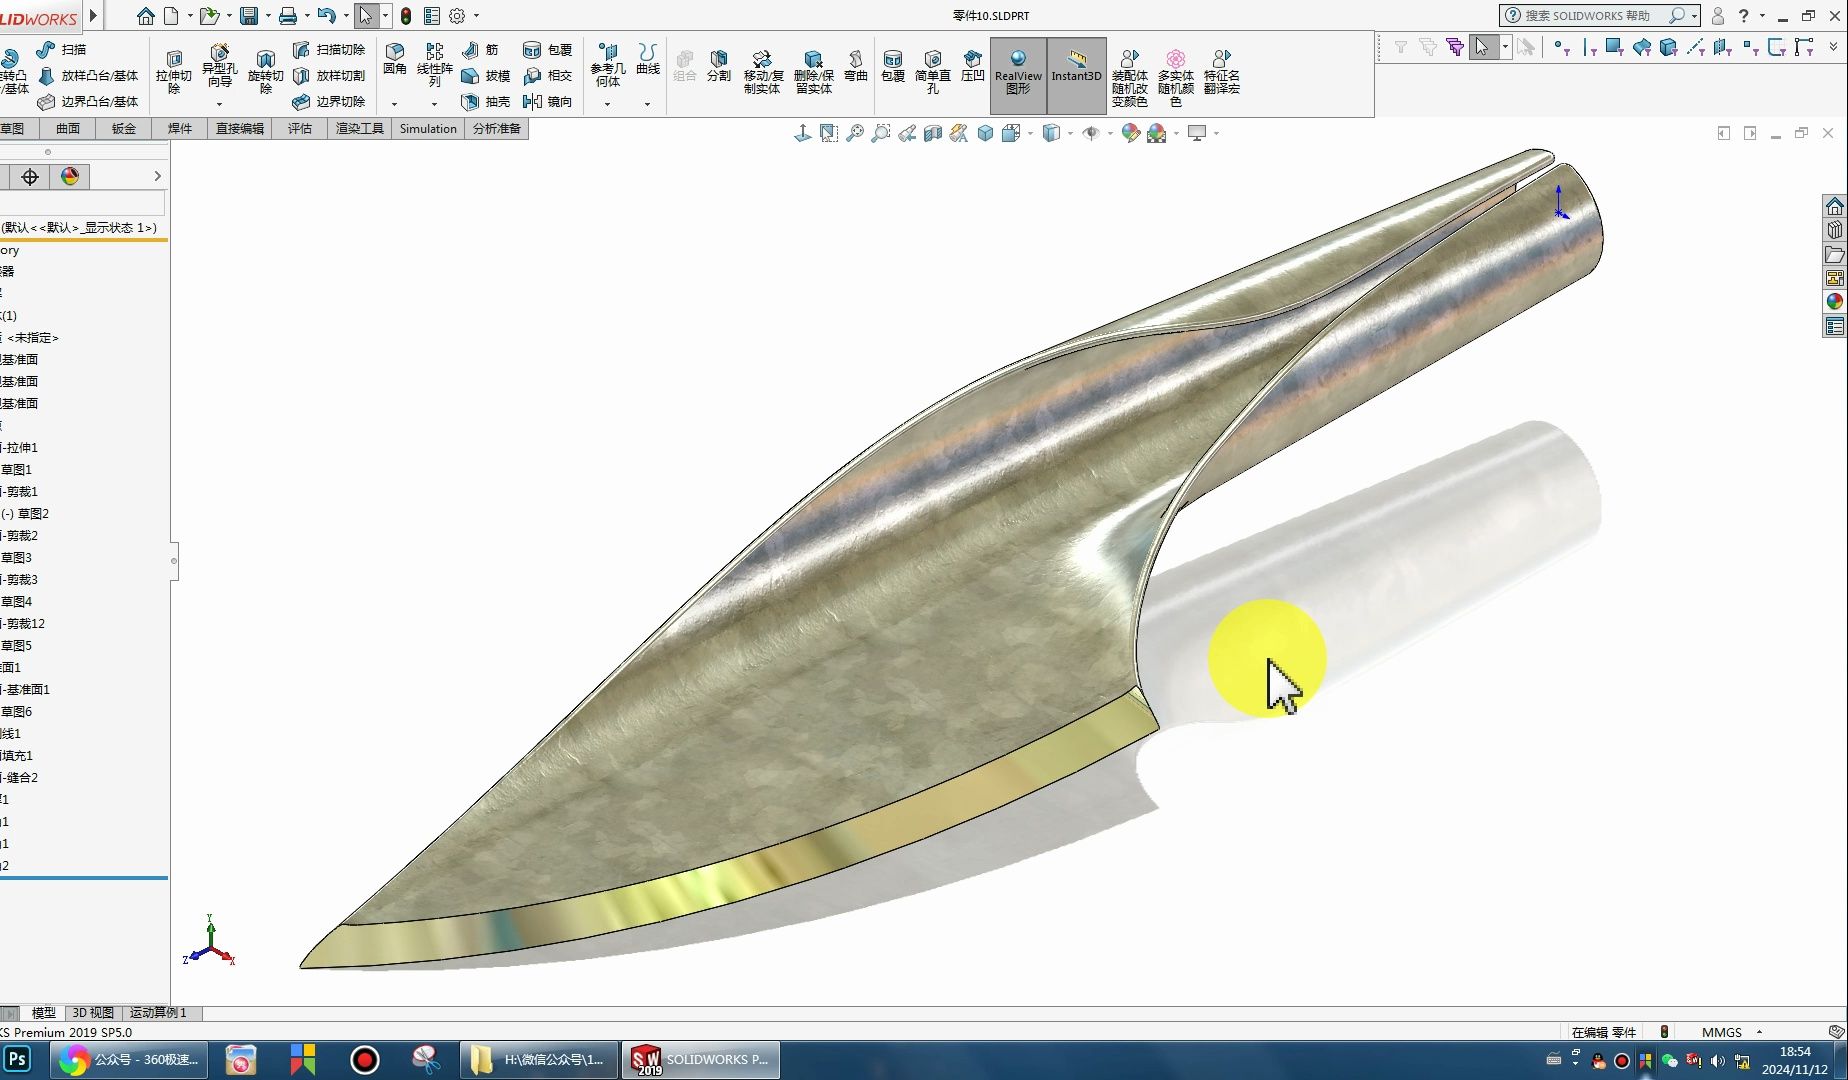Open the Display Style dropdown
1848x1080 pixels.
tap(1070, 132)
